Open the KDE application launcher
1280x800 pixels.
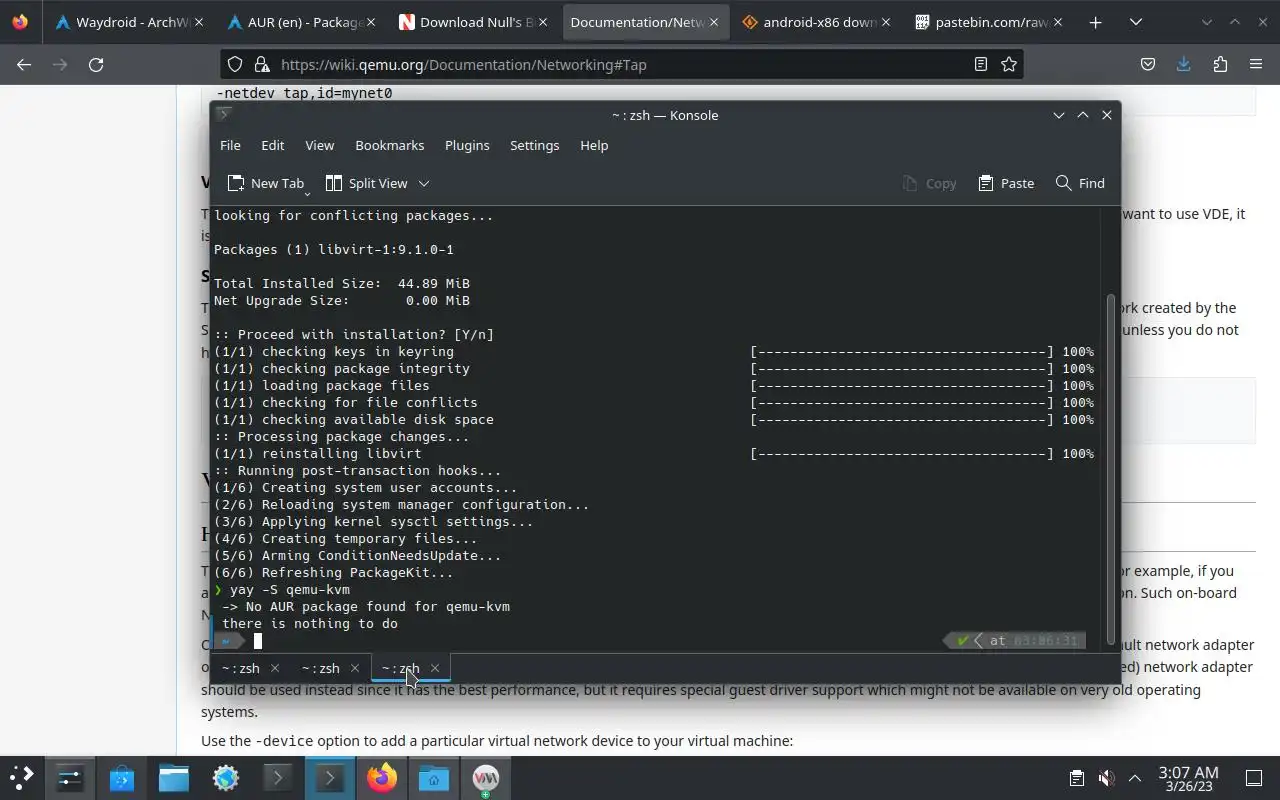click(21, 777)
